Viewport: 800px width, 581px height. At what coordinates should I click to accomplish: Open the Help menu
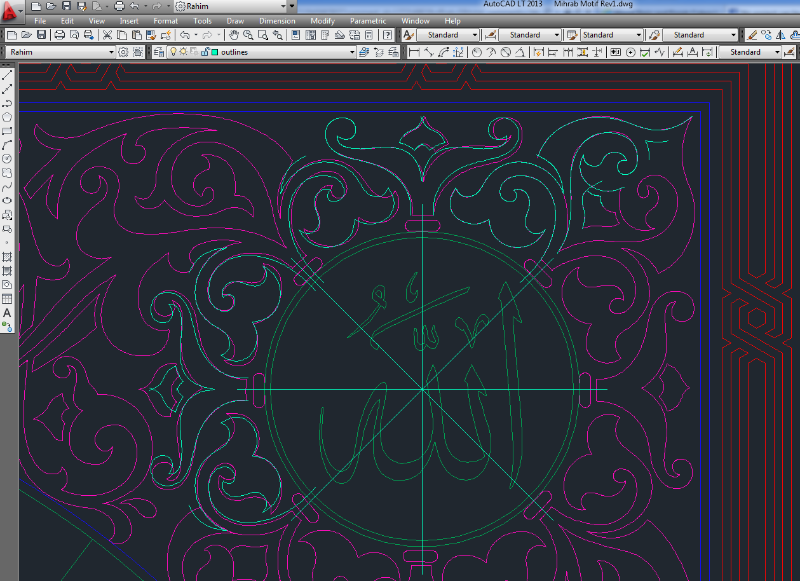pos(452,21)
